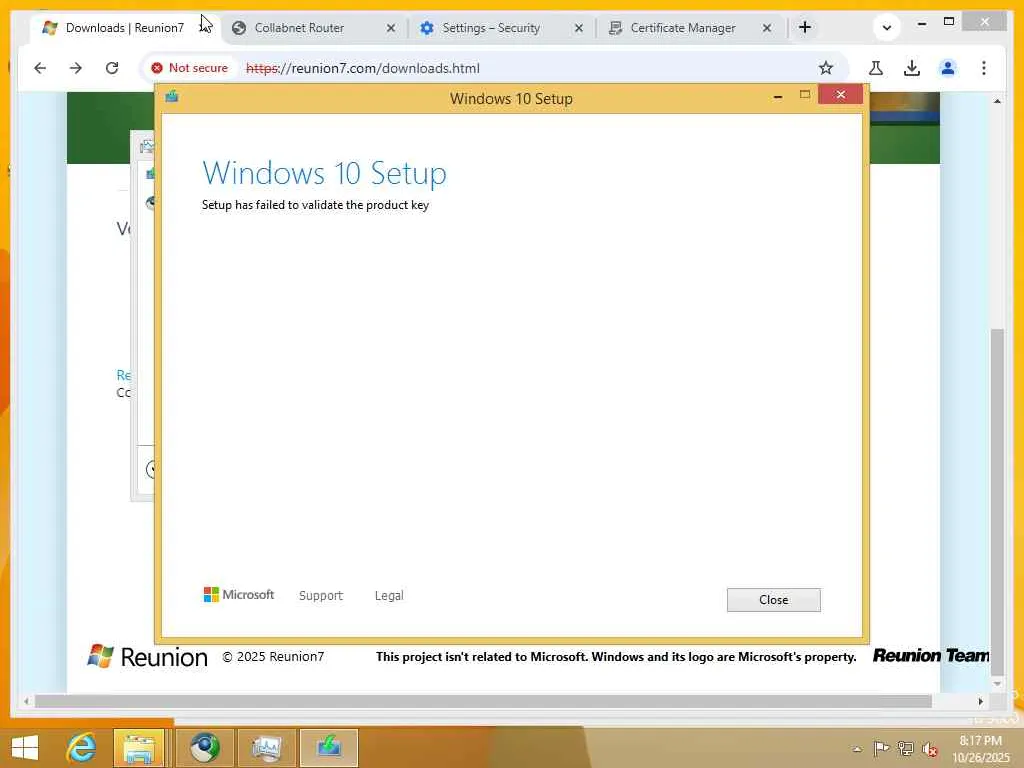This screenshot has width=1024, height=768.
Task: Maximize the Windows 10 Setup window
Action: 805,95
